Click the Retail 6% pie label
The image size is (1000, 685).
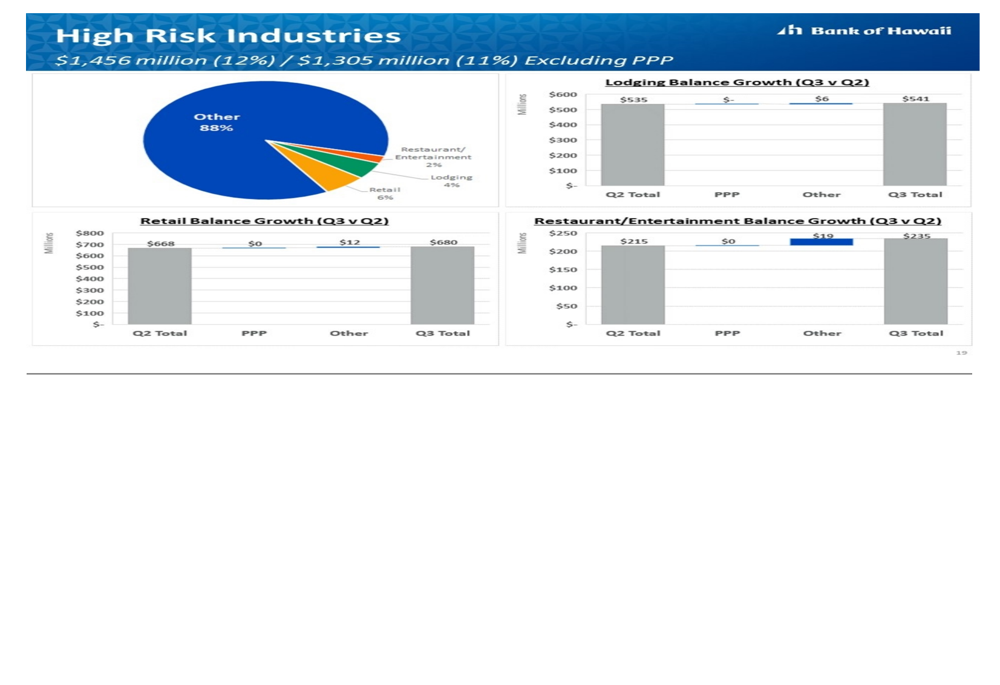tap(384, 193)
